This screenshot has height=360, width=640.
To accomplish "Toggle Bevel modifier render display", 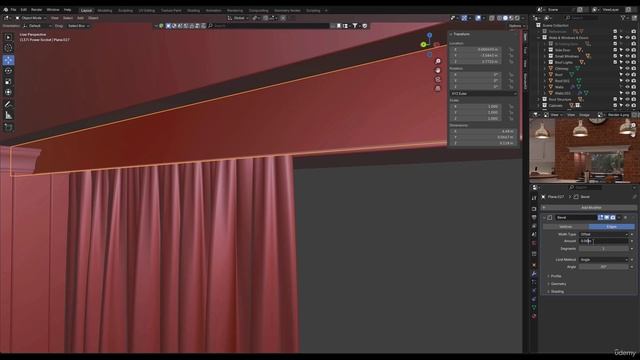I will (x=613, y=218).
